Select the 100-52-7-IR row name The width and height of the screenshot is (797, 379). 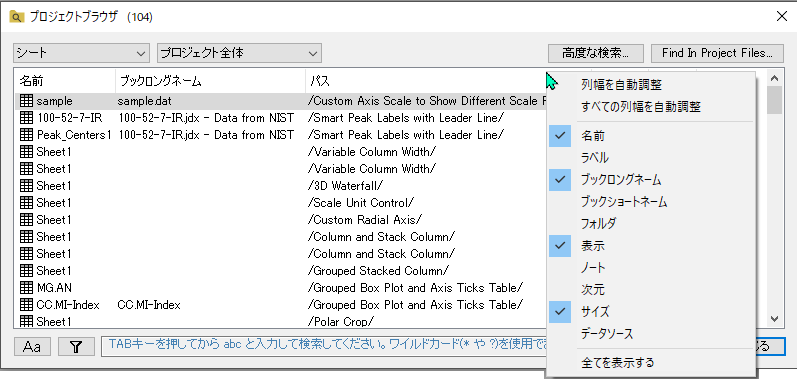click(x=69, y=118)
